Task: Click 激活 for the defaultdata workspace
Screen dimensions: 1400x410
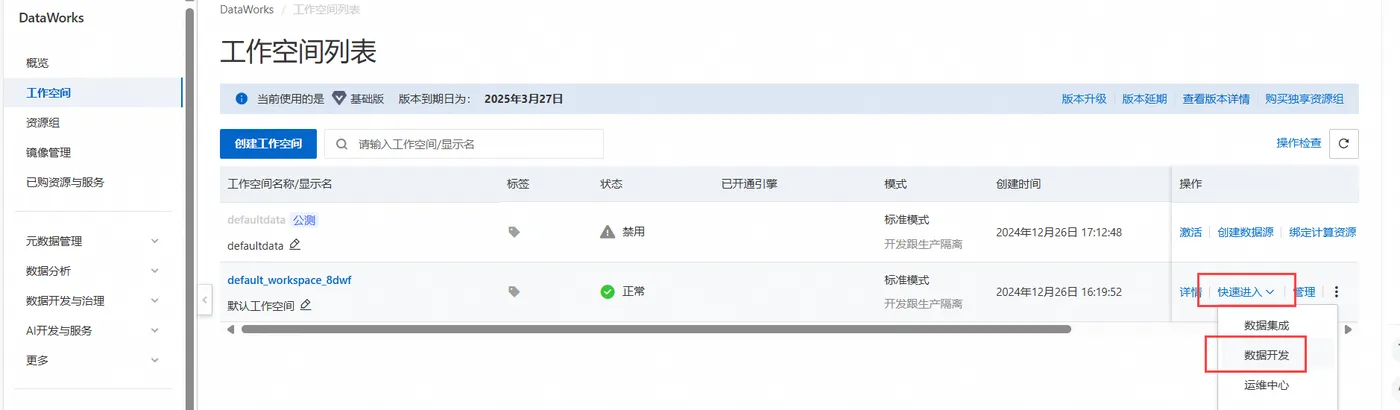Action: tap(1191, 232)
